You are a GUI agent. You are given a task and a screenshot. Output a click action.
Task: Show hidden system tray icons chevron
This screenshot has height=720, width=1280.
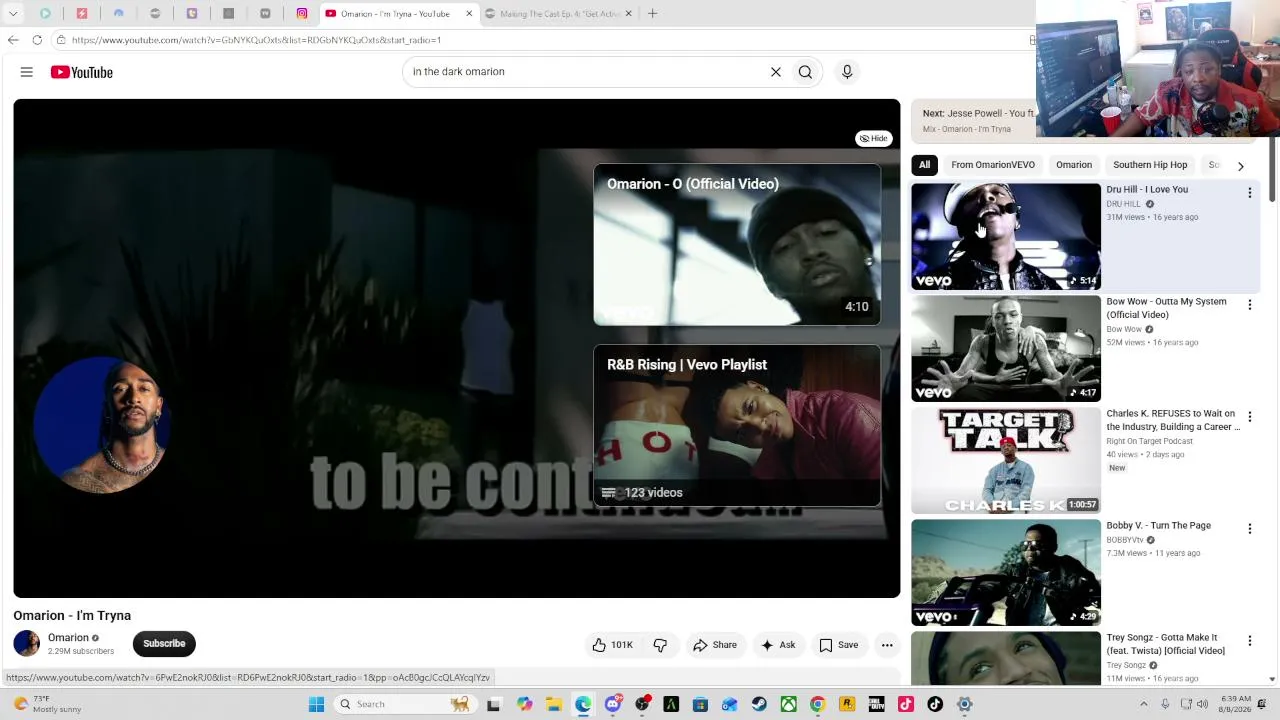pos(1144,704)
